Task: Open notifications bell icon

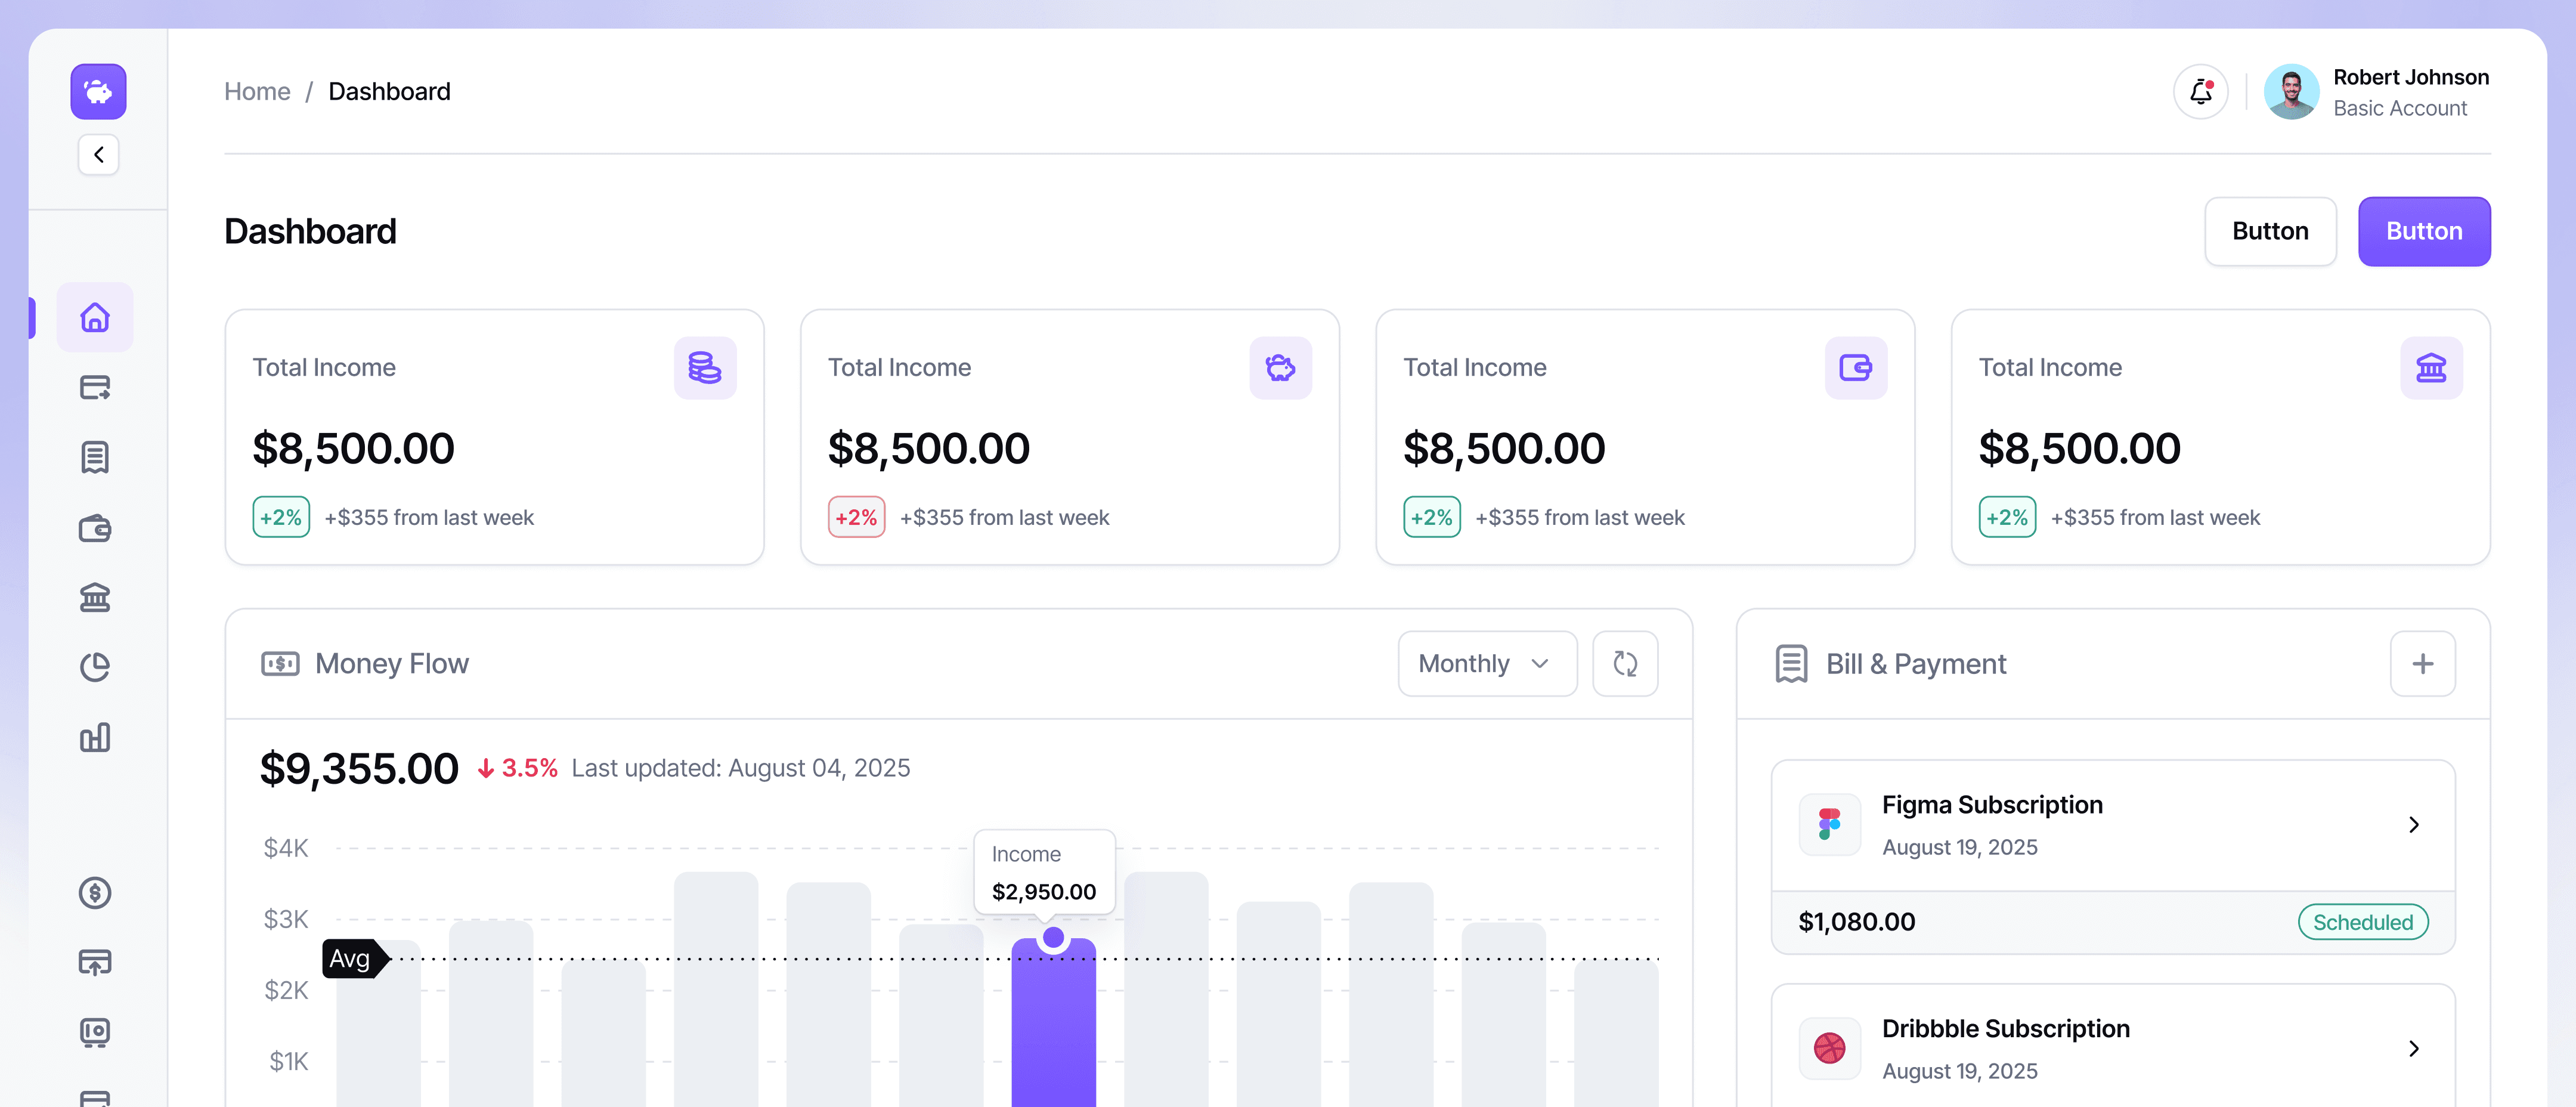Action: click(x=2200, y=92)
